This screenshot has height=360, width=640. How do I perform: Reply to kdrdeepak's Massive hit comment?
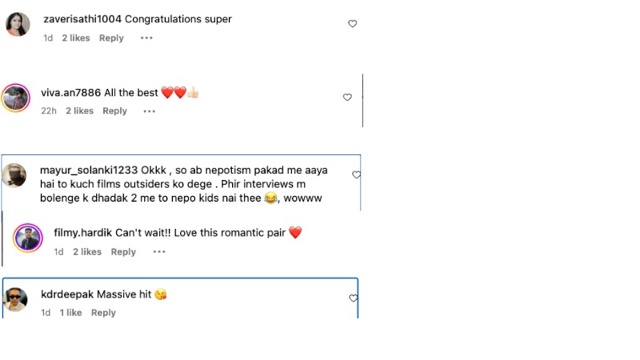click(x=103, y=313)
